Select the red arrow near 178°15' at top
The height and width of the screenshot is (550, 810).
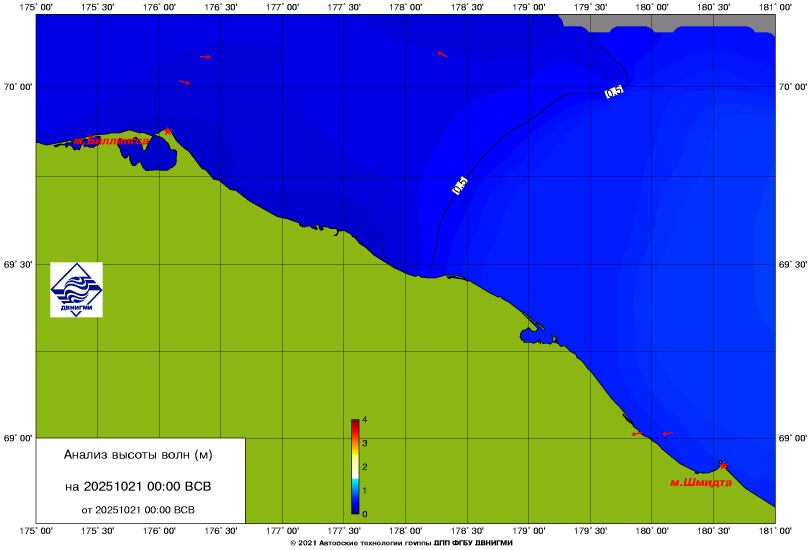point(442,54)
